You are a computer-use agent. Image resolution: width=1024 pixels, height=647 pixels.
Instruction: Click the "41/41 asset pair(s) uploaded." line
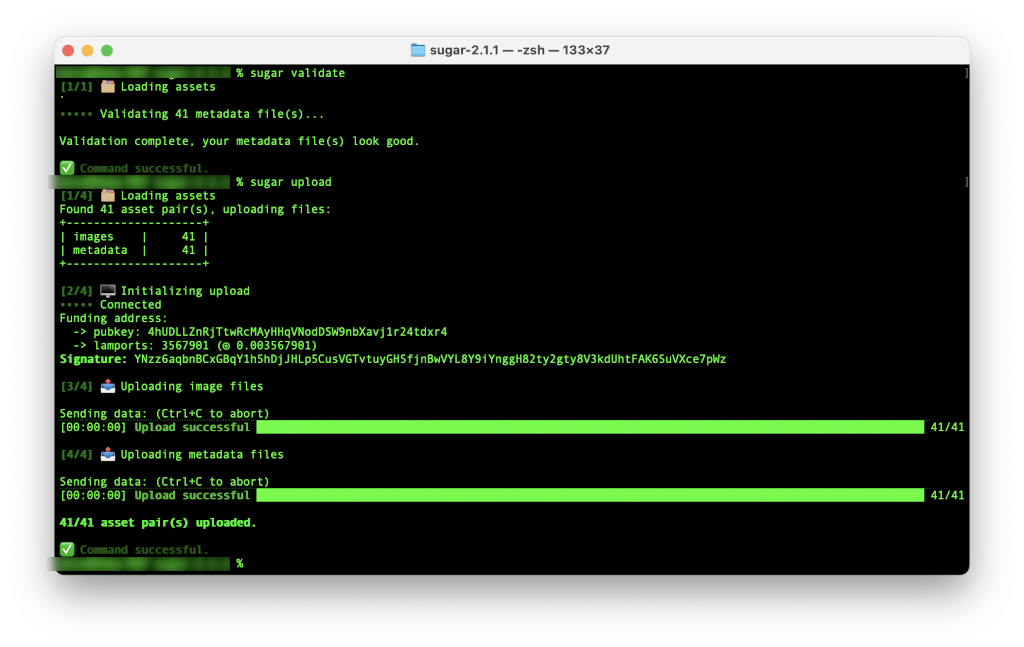(158, 523)
